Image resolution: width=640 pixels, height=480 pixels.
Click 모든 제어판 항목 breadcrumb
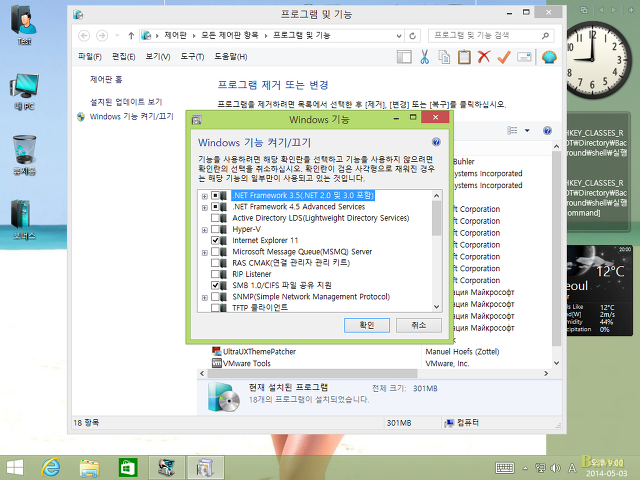coord(230,36)
